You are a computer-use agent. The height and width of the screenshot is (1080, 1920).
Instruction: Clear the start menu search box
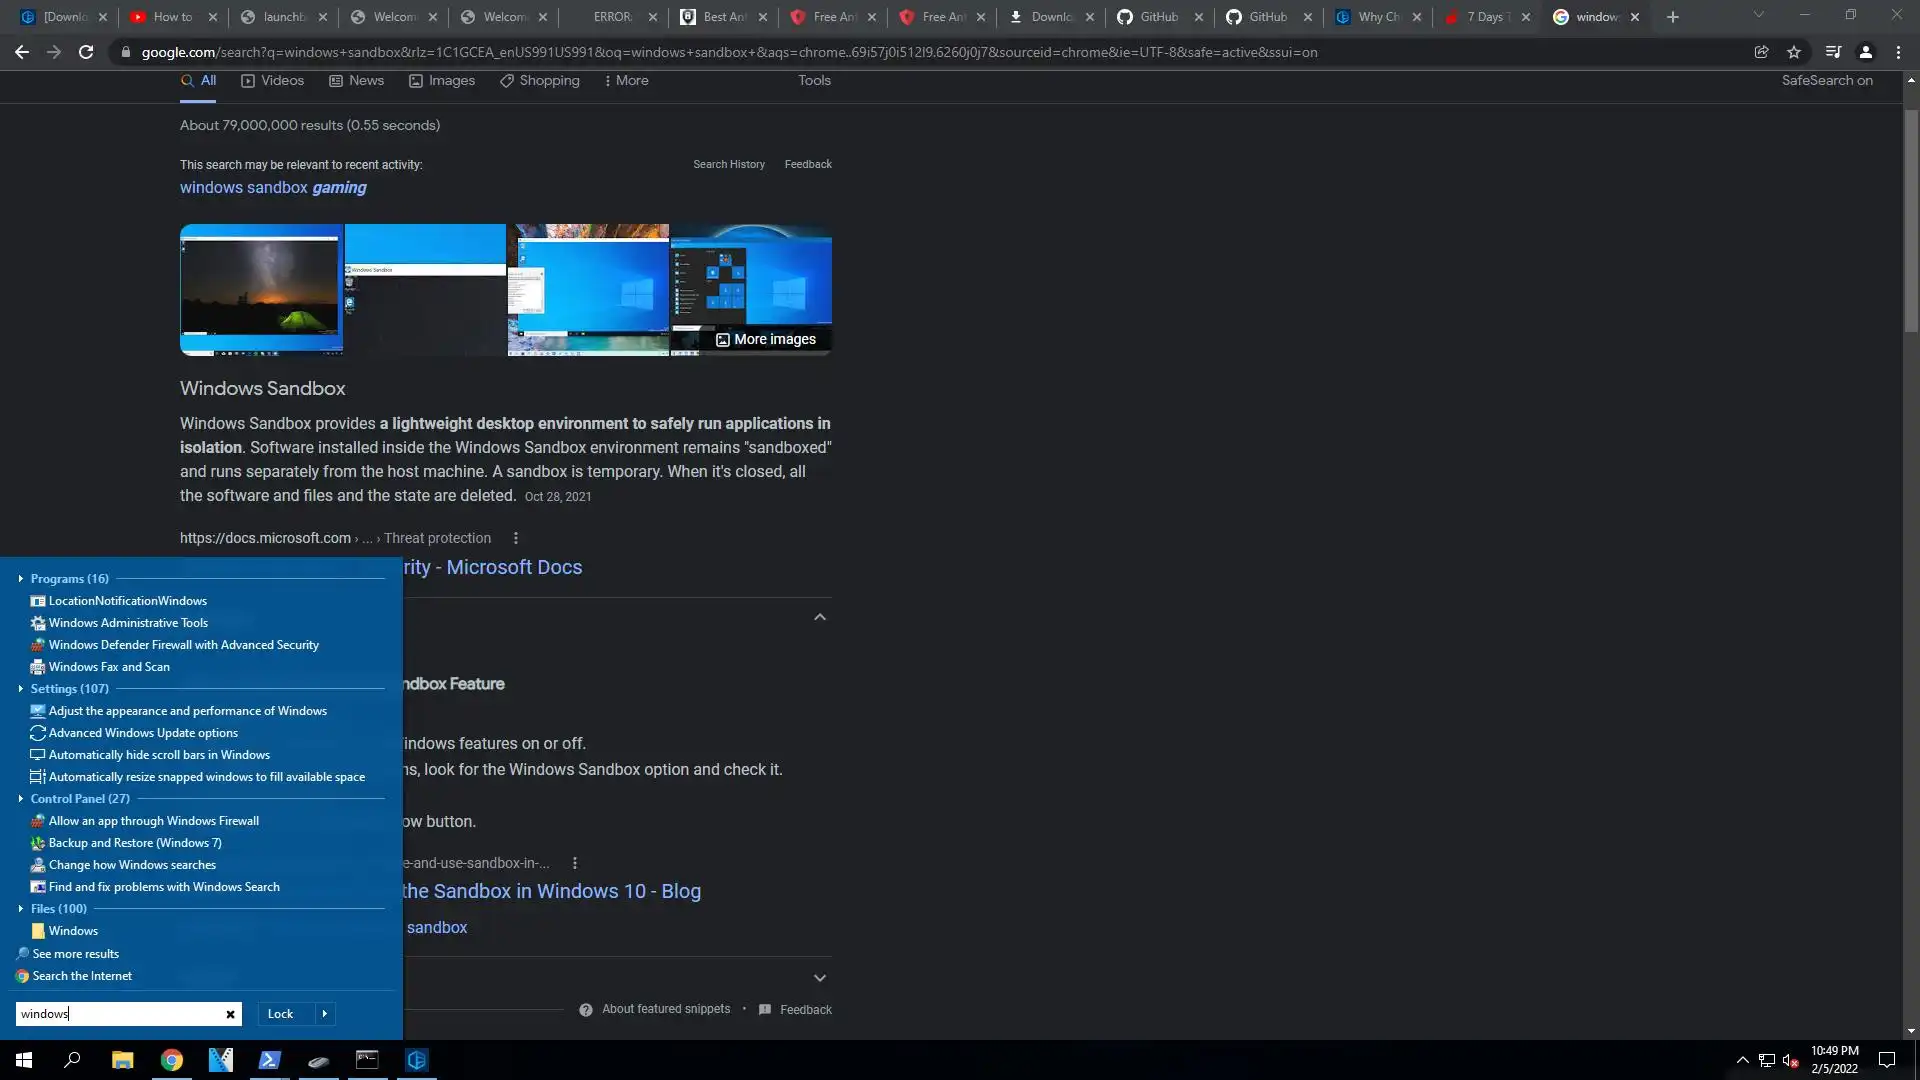(x=230, y=1014)
